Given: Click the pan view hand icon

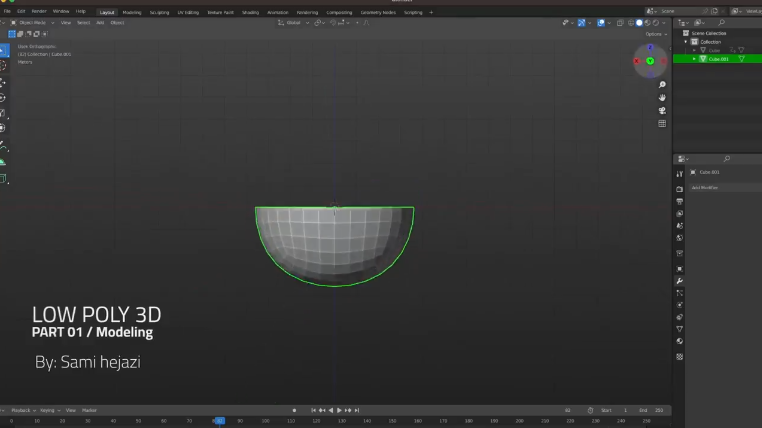Looking at the screenshot, I should point(662,98).
